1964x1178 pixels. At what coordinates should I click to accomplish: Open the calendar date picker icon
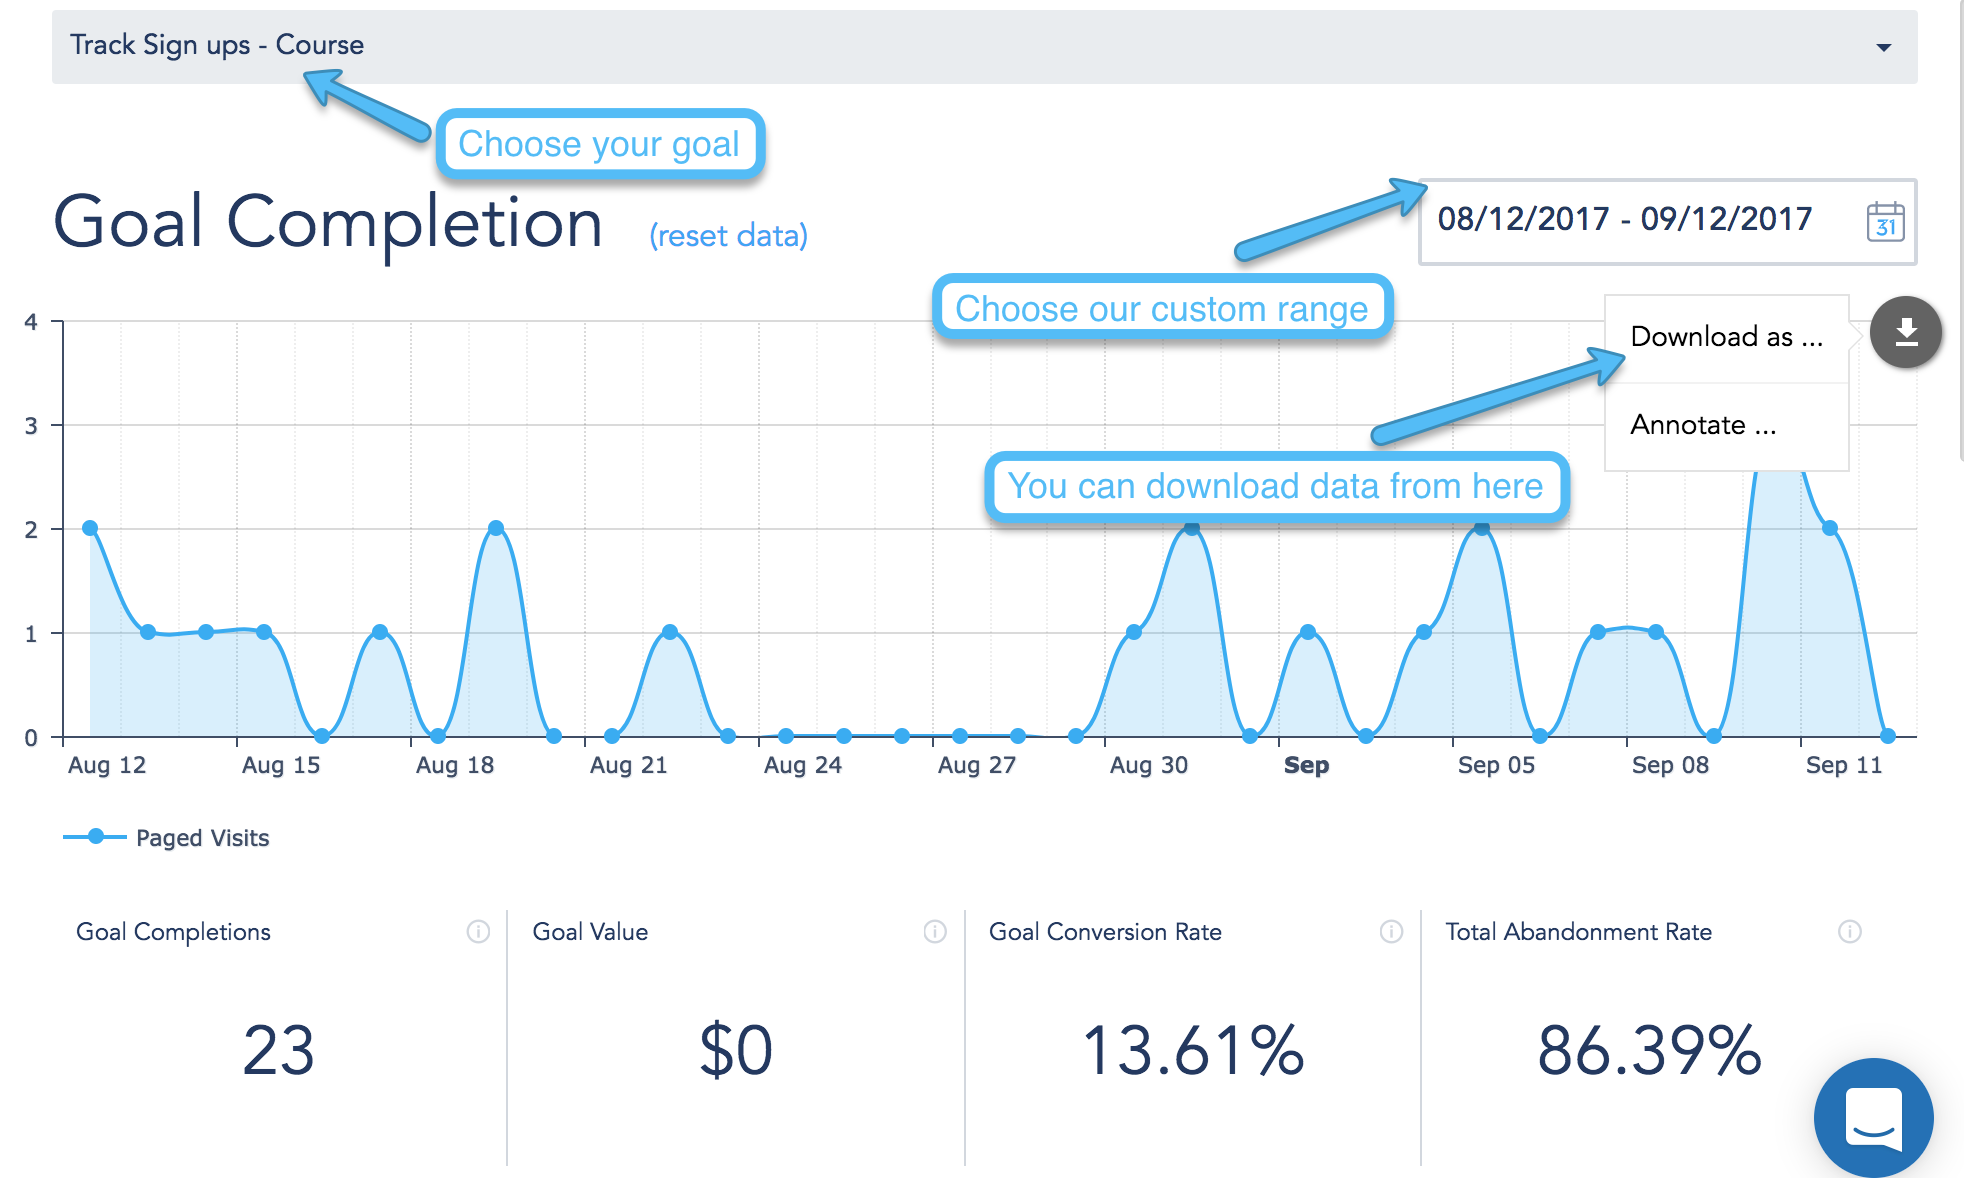(1885, 221)
